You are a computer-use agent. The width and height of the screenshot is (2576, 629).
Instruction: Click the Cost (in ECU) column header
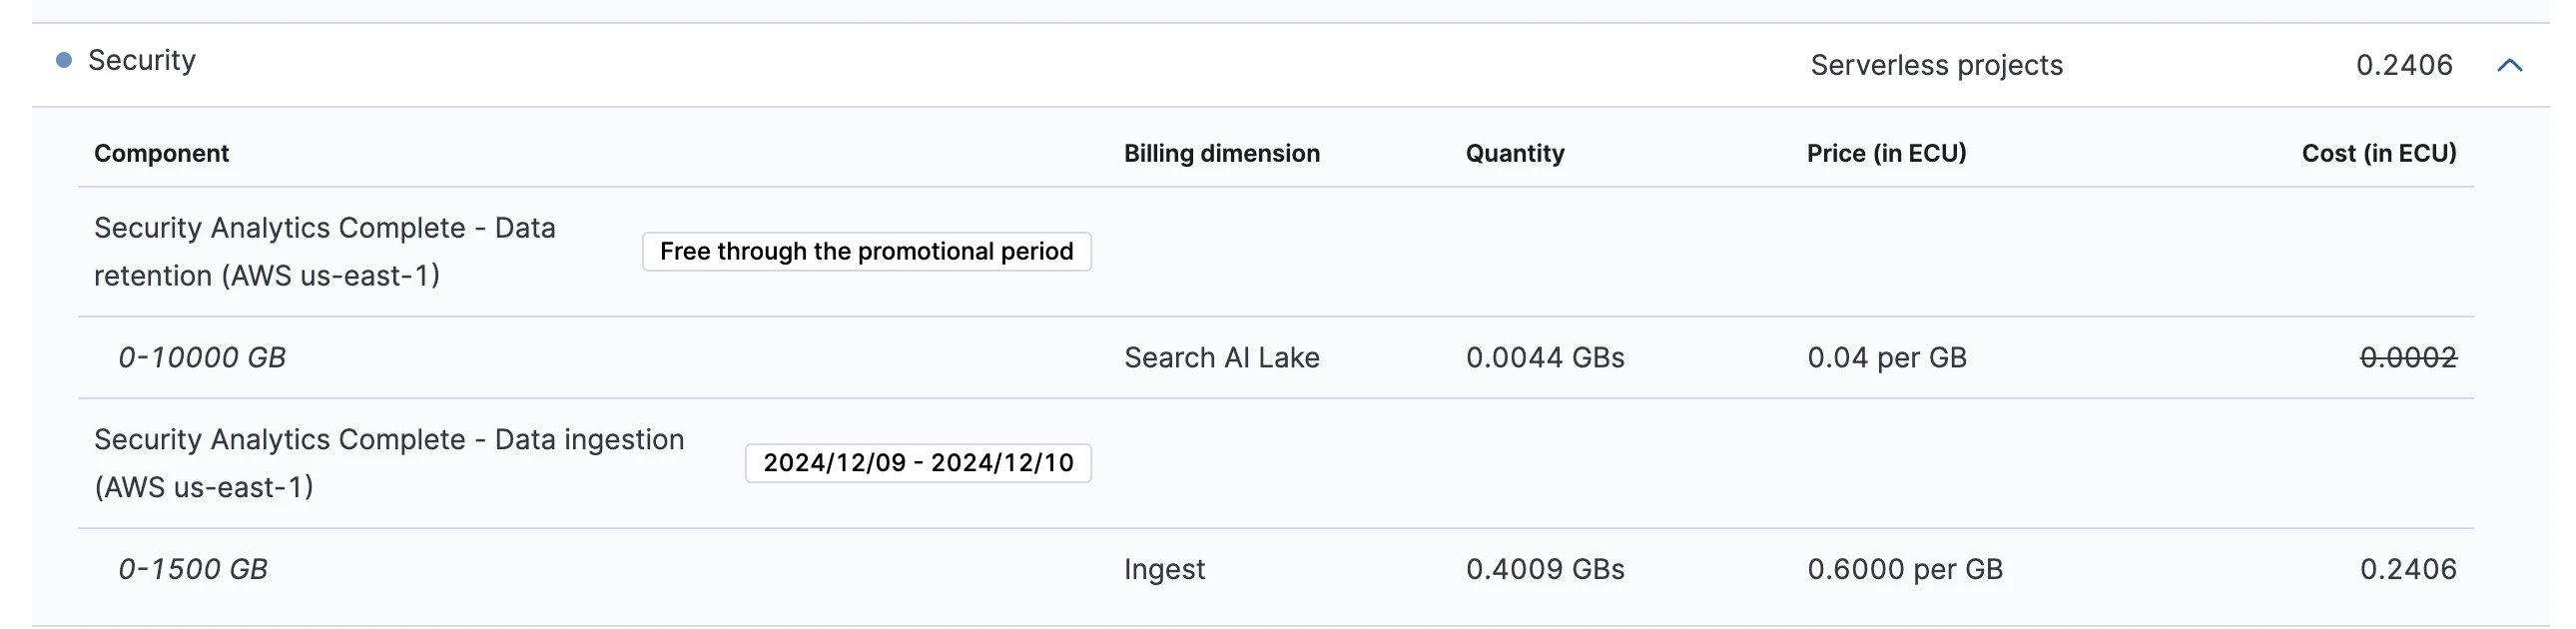[2379, 153]
